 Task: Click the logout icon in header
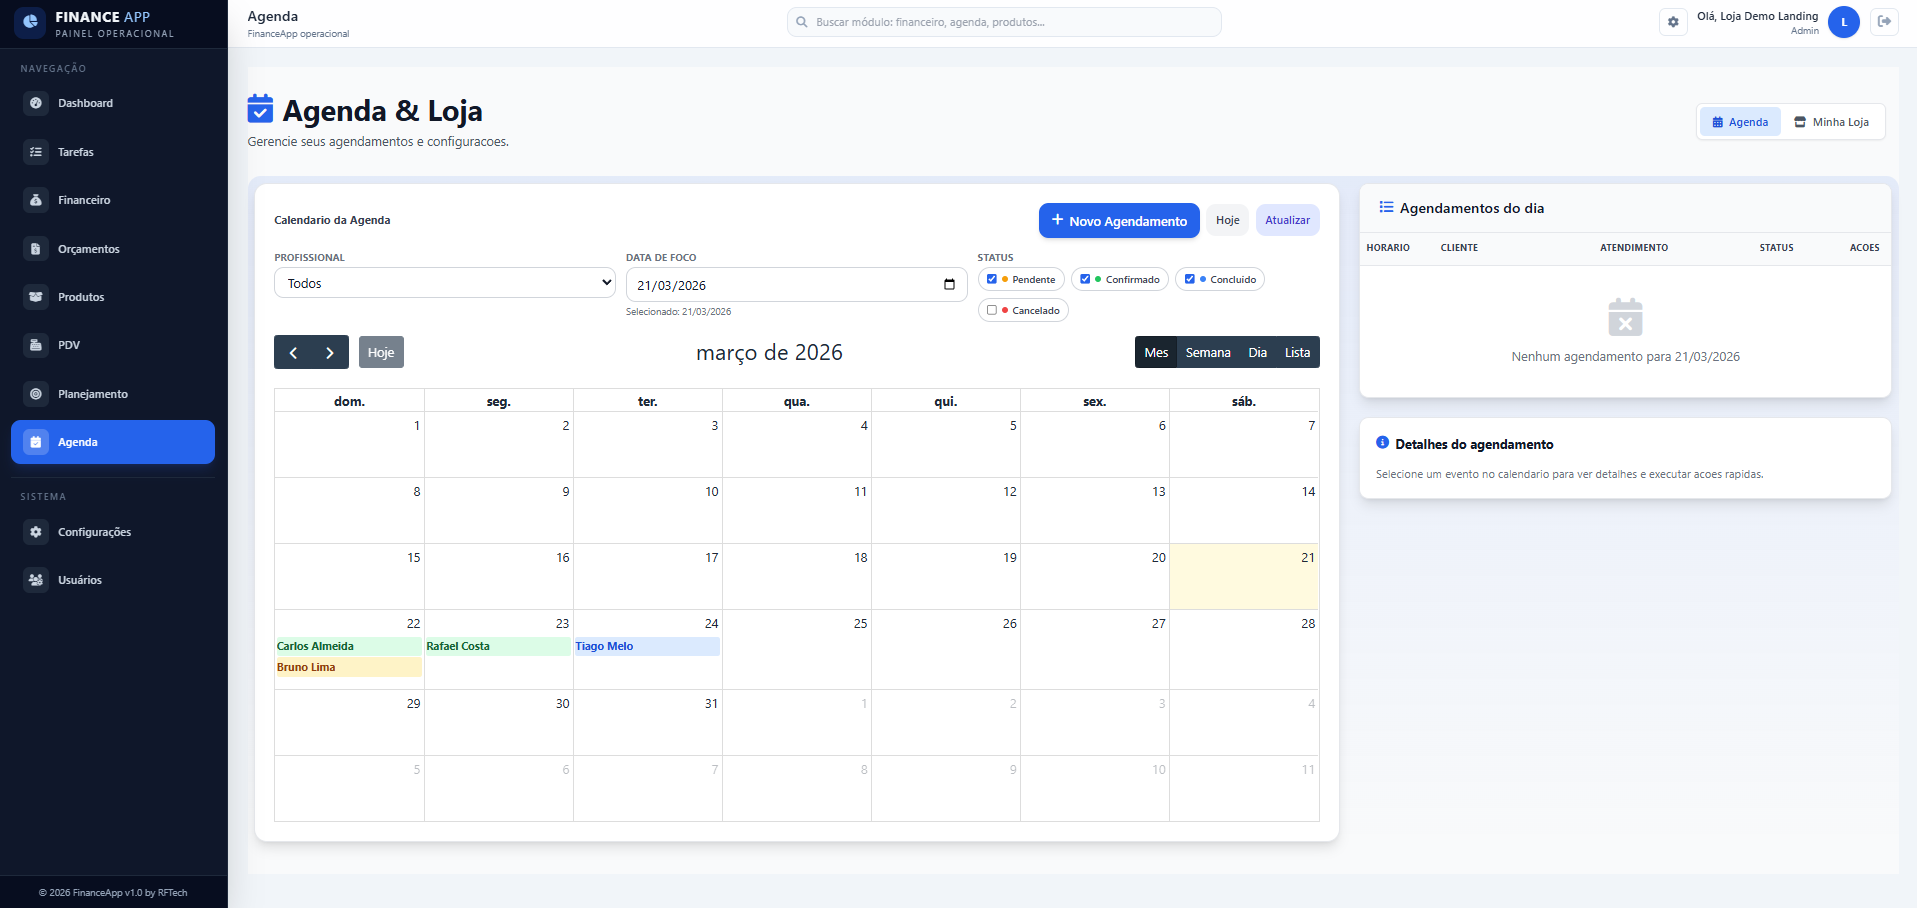(1884, 22)
